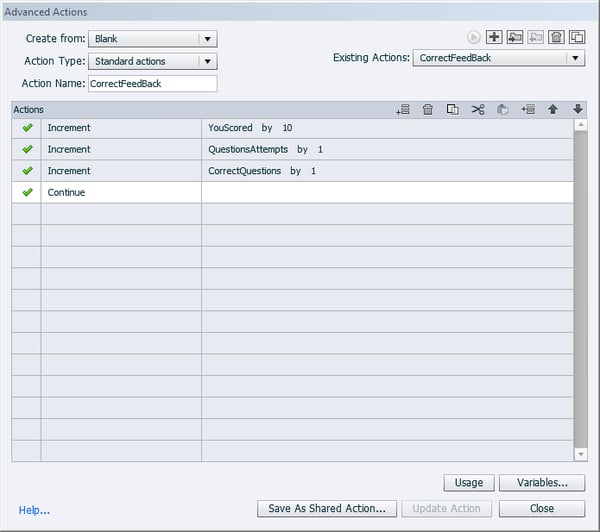Click the Export shared action folder icon
Image resolution: width=600 pixels, height=532 pixels.
[535, 37]
